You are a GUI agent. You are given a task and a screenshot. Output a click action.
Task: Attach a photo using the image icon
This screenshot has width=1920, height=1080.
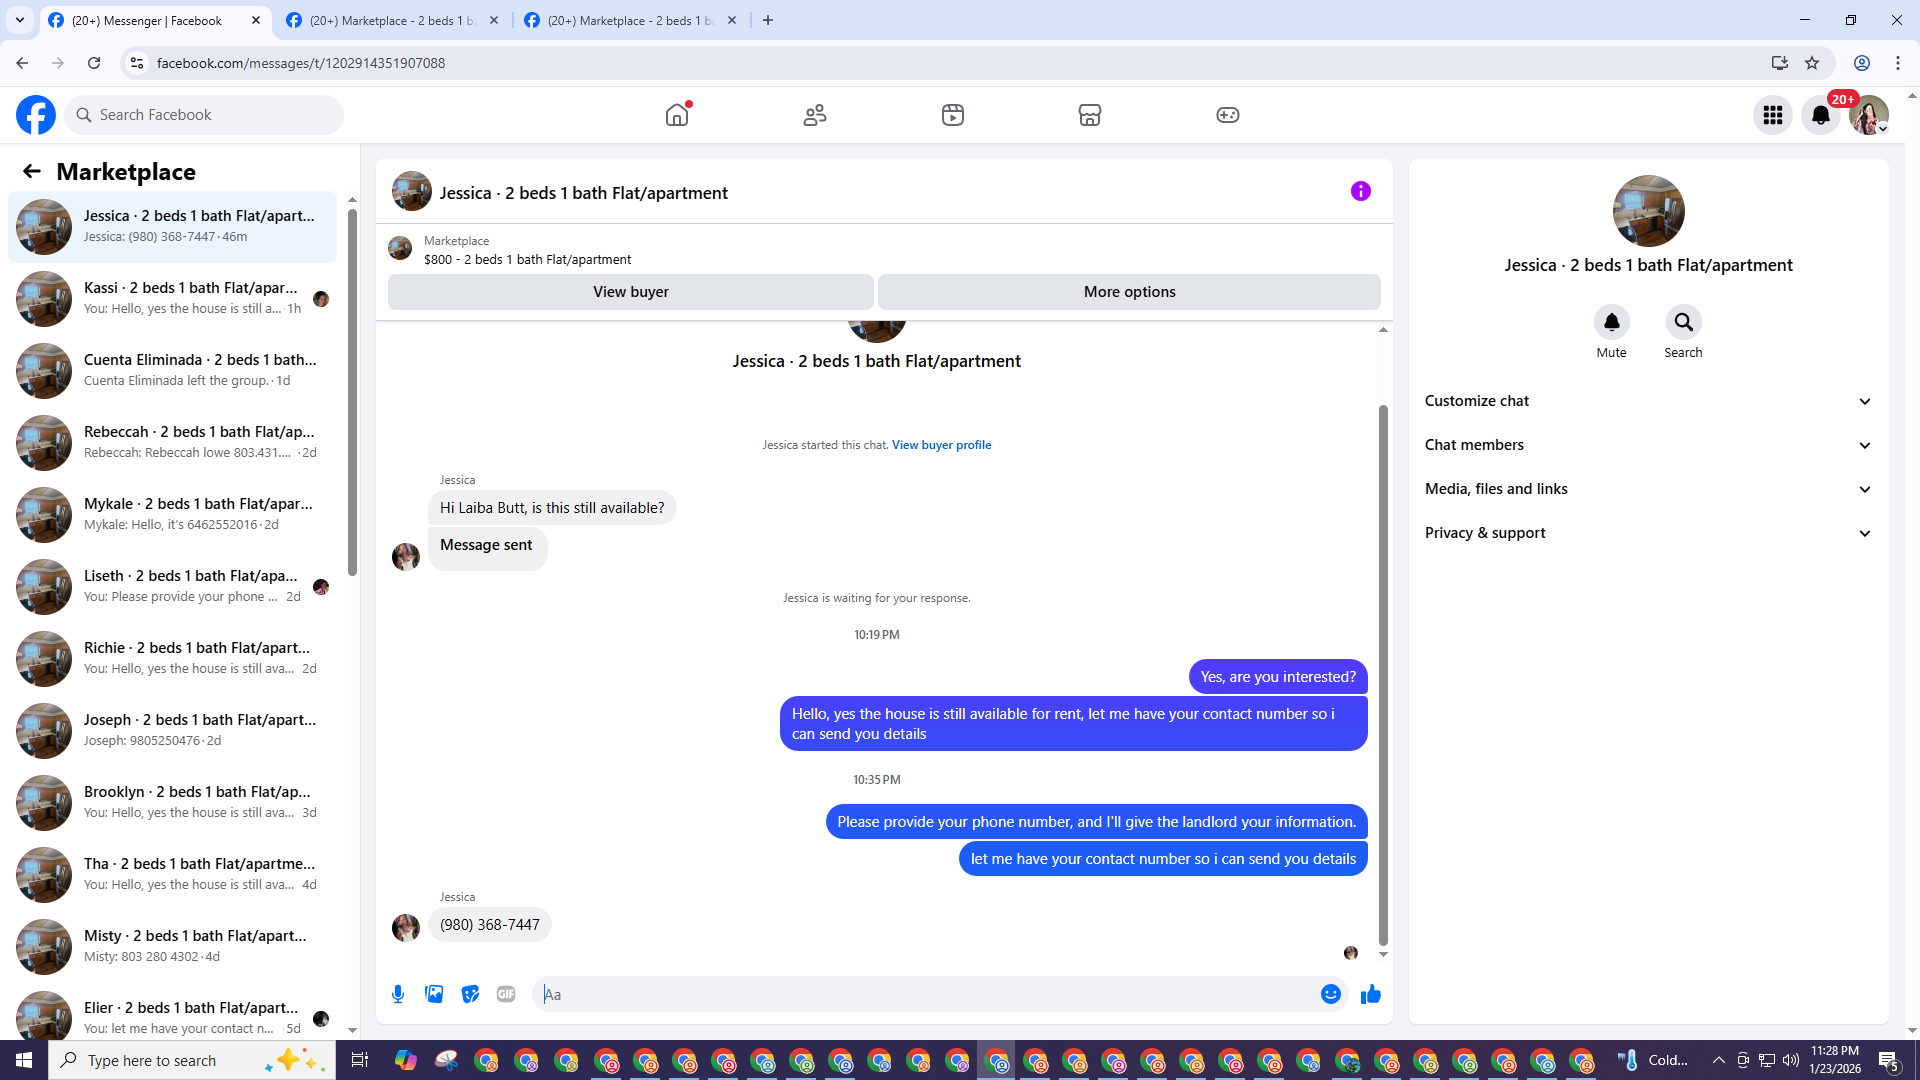434,994
